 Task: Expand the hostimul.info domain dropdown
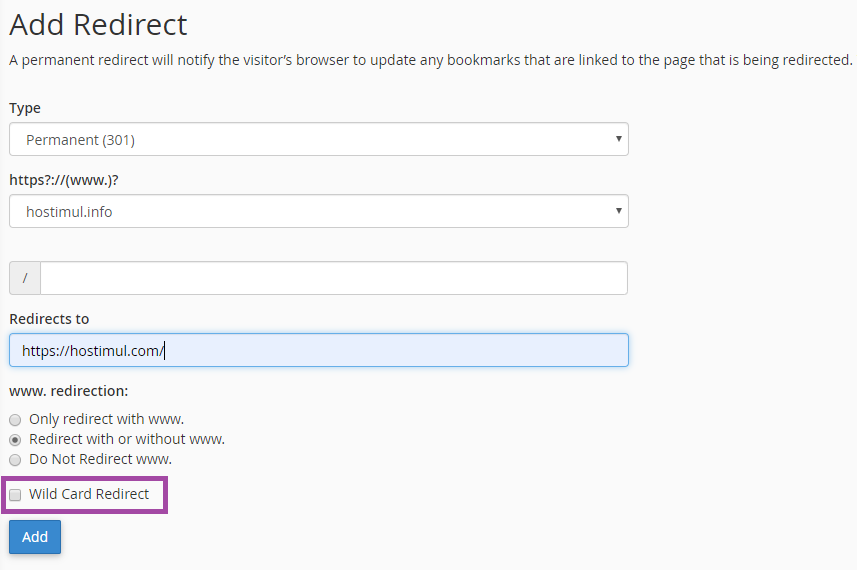click(x=318, y=211)
